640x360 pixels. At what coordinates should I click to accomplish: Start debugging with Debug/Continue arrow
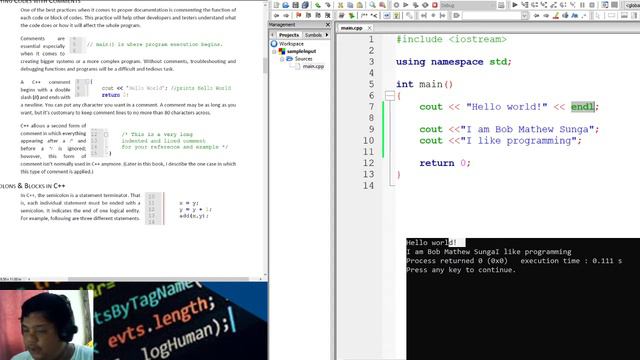pyautogui.click(x=515, y=5)
